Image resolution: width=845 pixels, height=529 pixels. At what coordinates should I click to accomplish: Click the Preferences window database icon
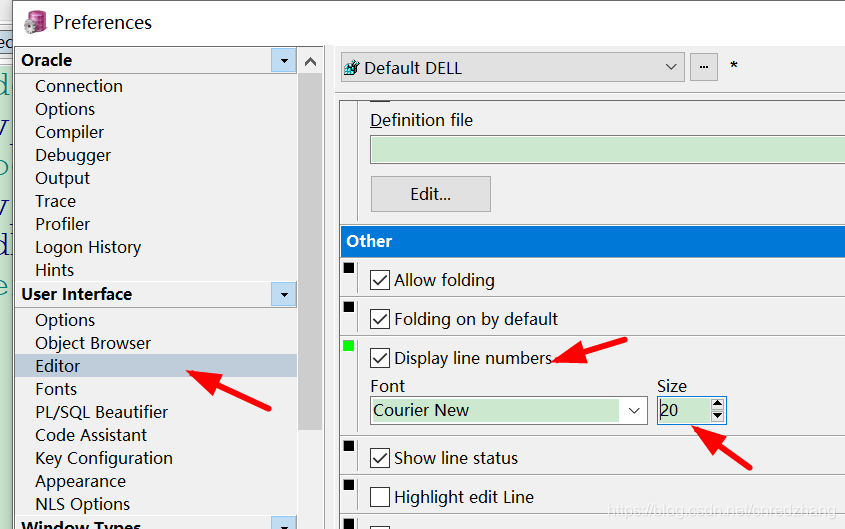coord(36,22)
